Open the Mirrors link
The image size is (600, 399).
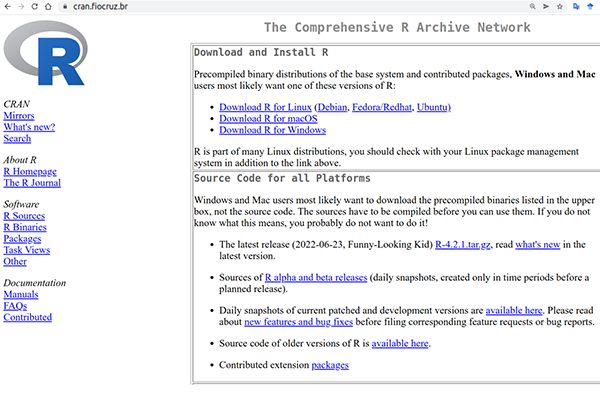point(19,116)
